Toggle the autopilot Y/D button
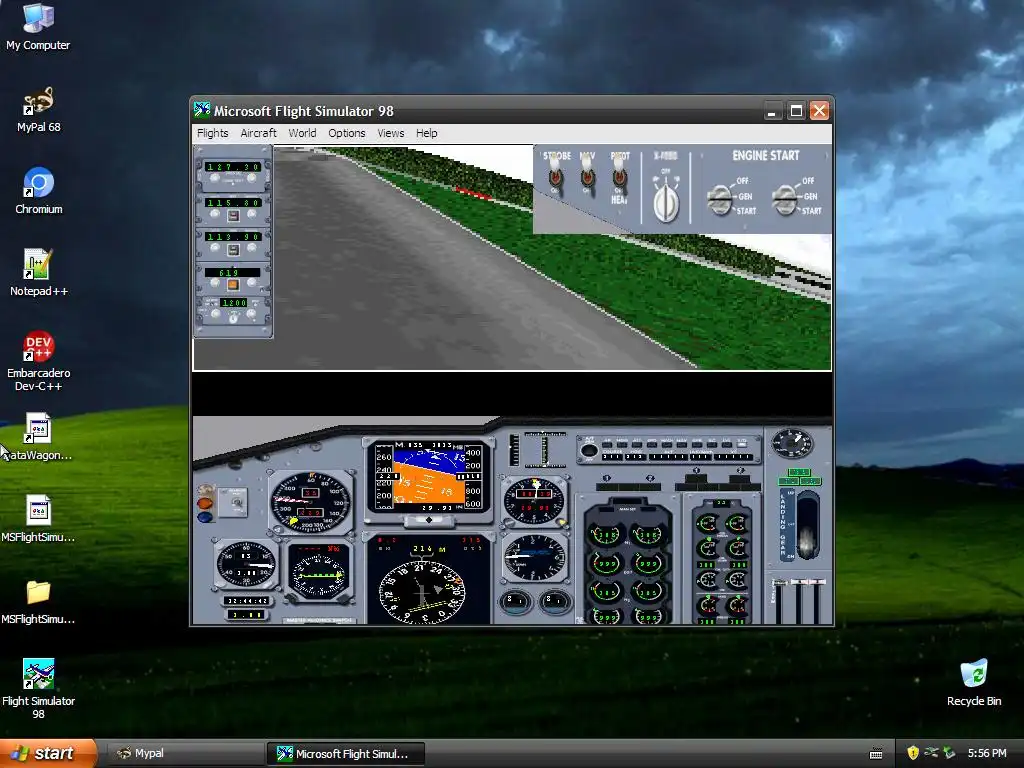The image size is (1024, 768). point(741,443)
